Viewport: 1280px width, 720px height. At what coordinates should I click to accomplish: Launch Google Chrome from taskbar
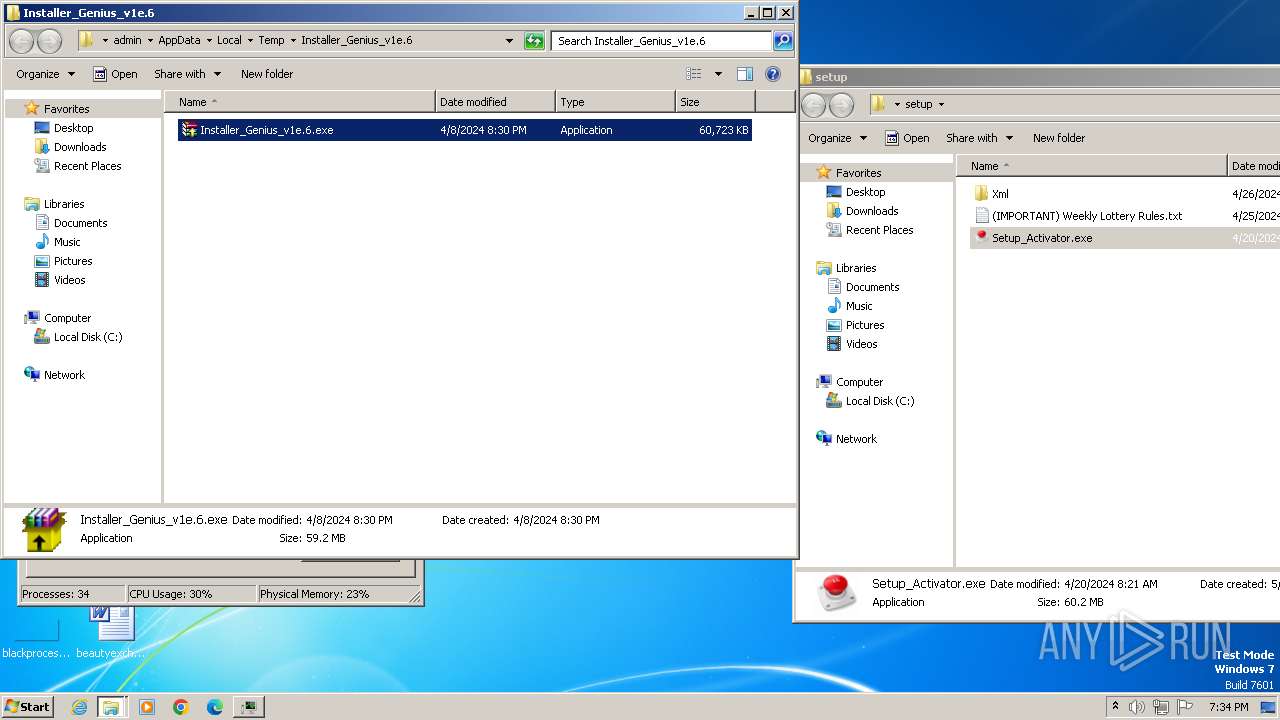coord(181,707)
